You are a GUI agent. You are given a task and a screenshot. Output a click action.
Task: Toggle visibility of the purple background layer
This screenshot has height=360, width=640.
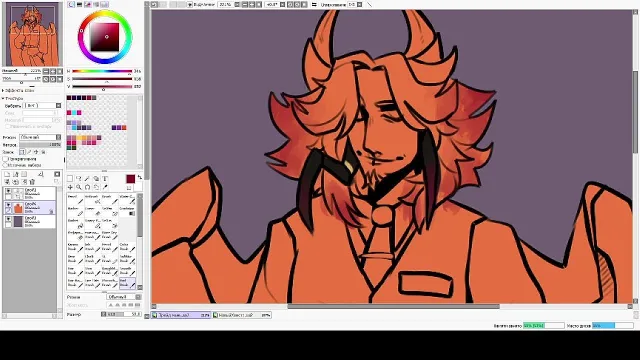pyautogui.click(x=8, y=219)
